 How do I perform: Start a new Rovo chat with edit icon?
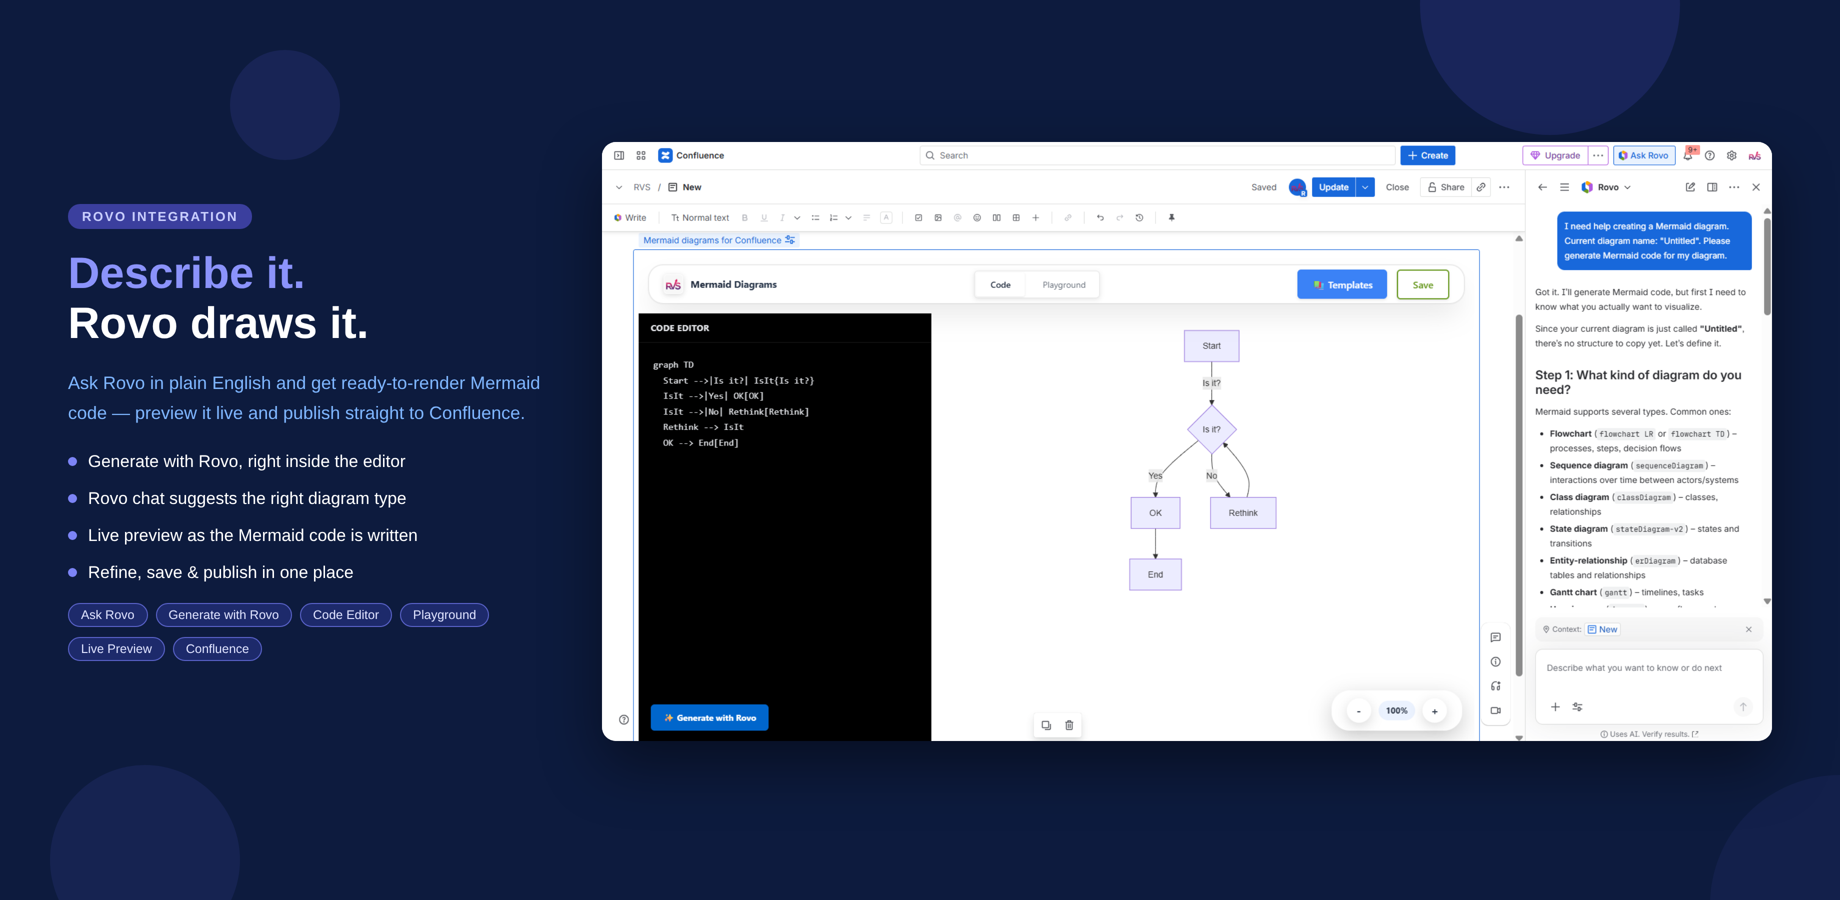coord(1690,187)
